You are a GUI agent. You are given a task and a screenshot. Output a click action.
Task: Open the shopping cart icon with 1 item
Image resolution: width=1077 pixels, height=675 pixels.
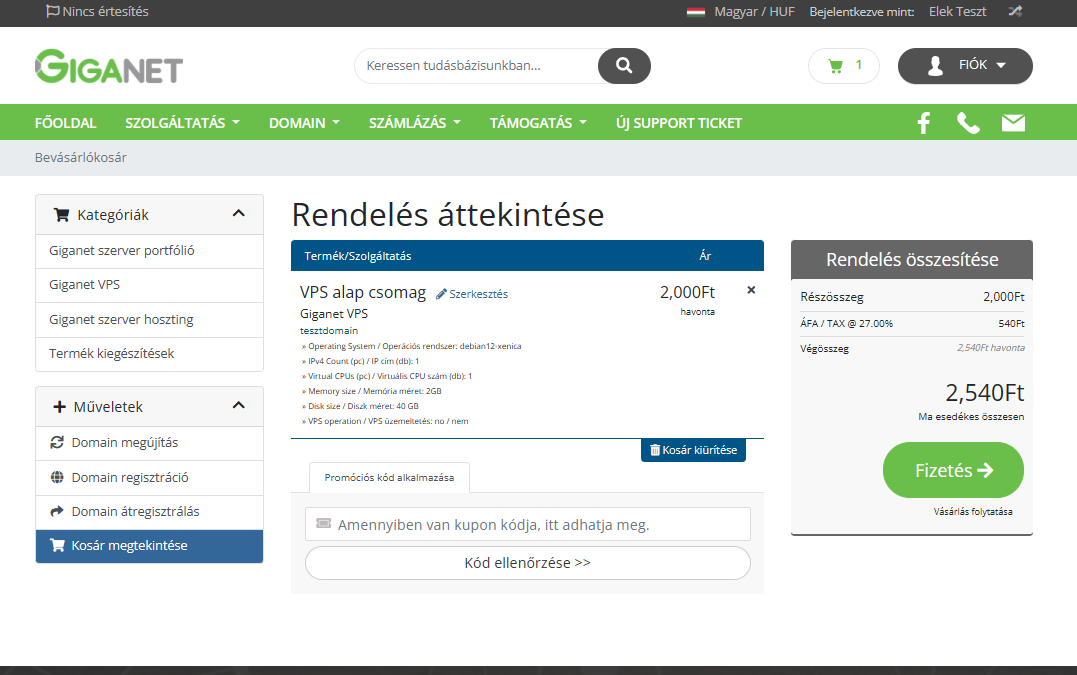[843, 66]
